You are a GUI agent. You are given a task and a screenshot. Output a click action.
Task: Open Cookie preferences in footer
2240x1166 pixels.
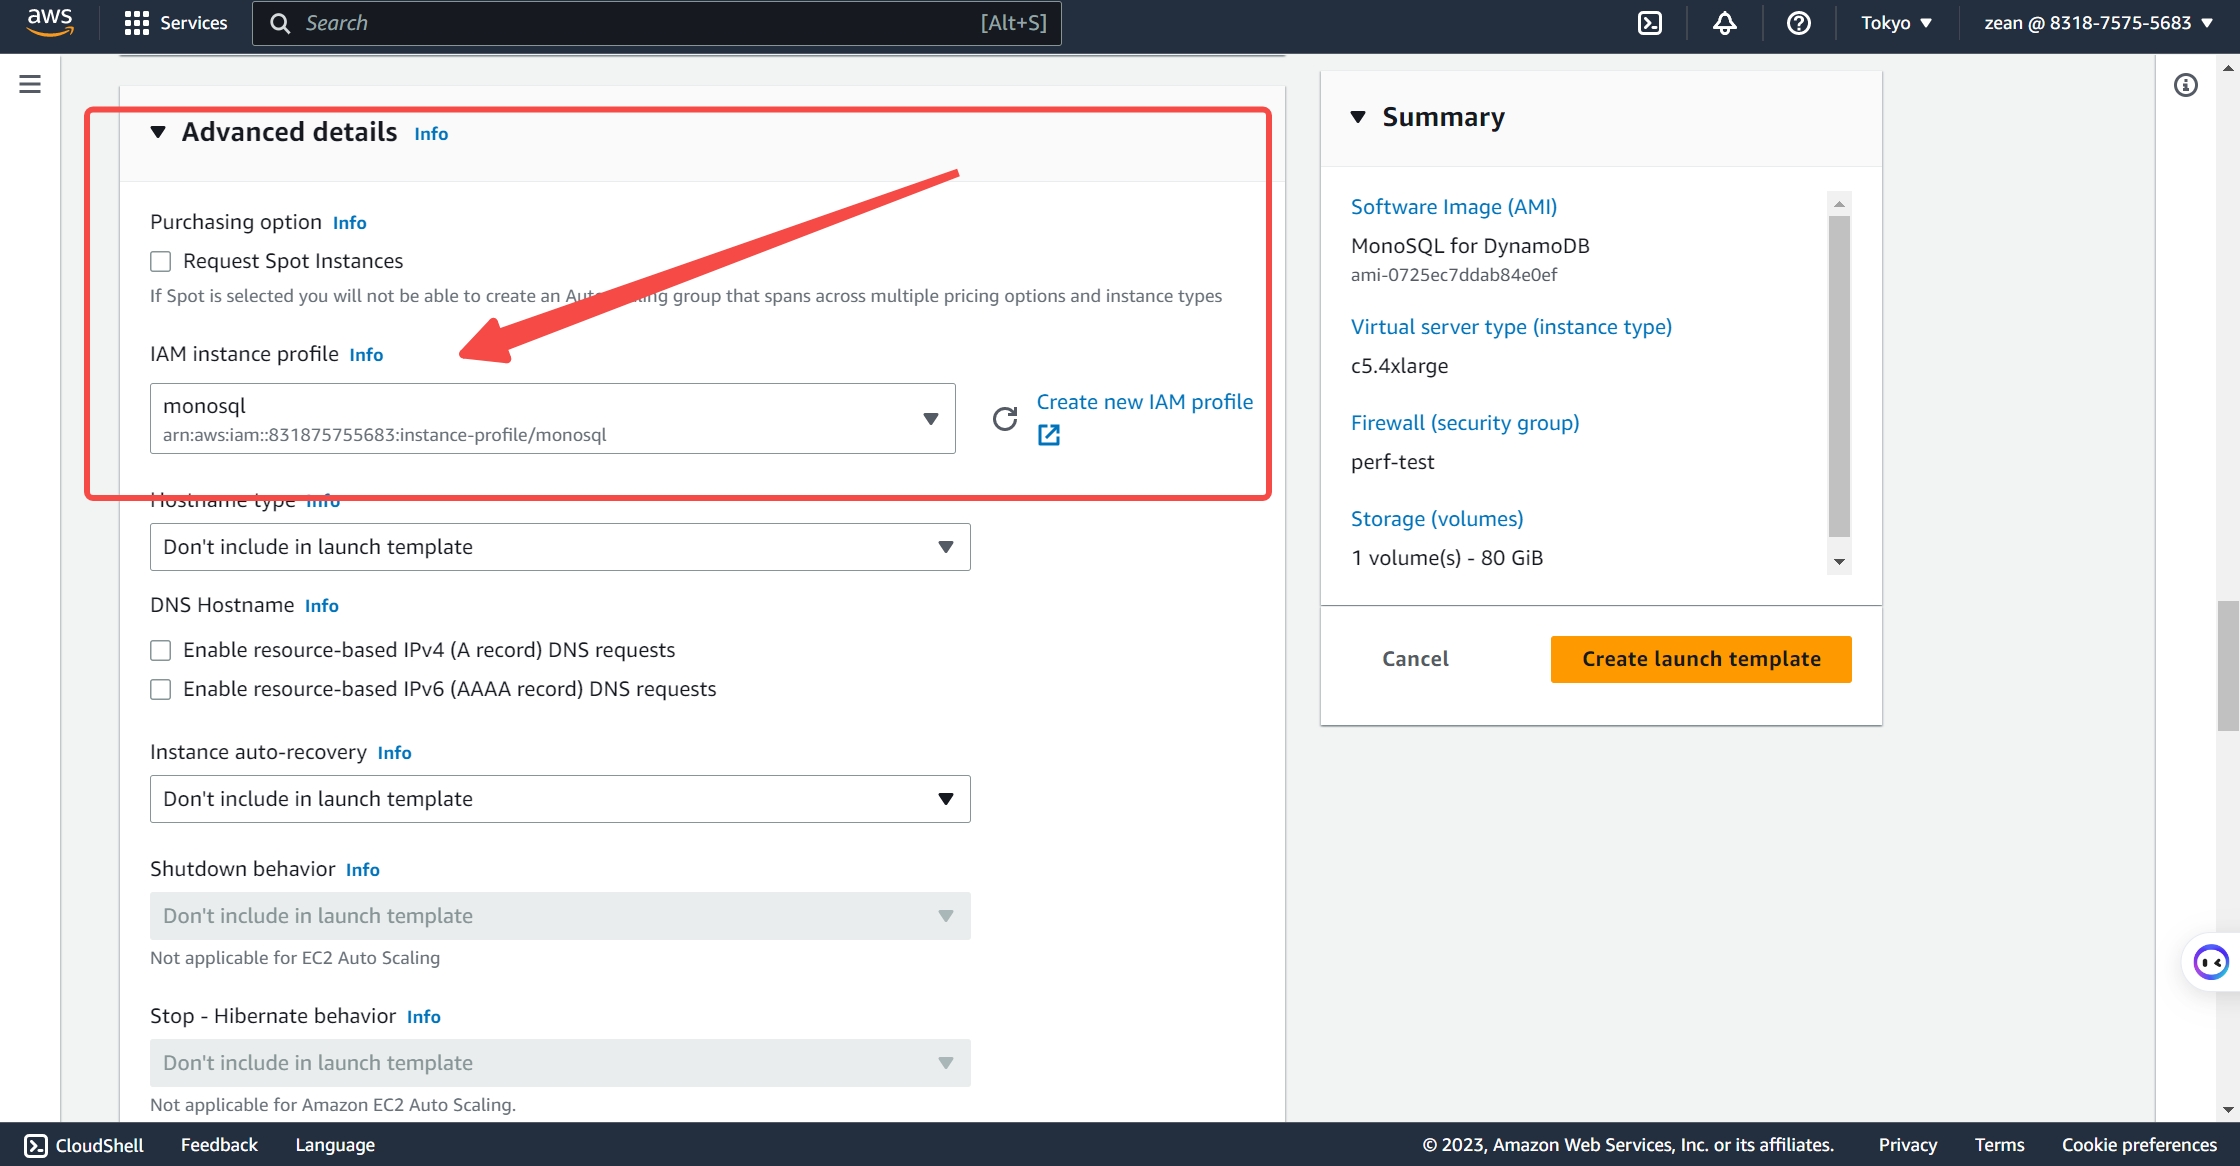(x=2139, y=1145)
